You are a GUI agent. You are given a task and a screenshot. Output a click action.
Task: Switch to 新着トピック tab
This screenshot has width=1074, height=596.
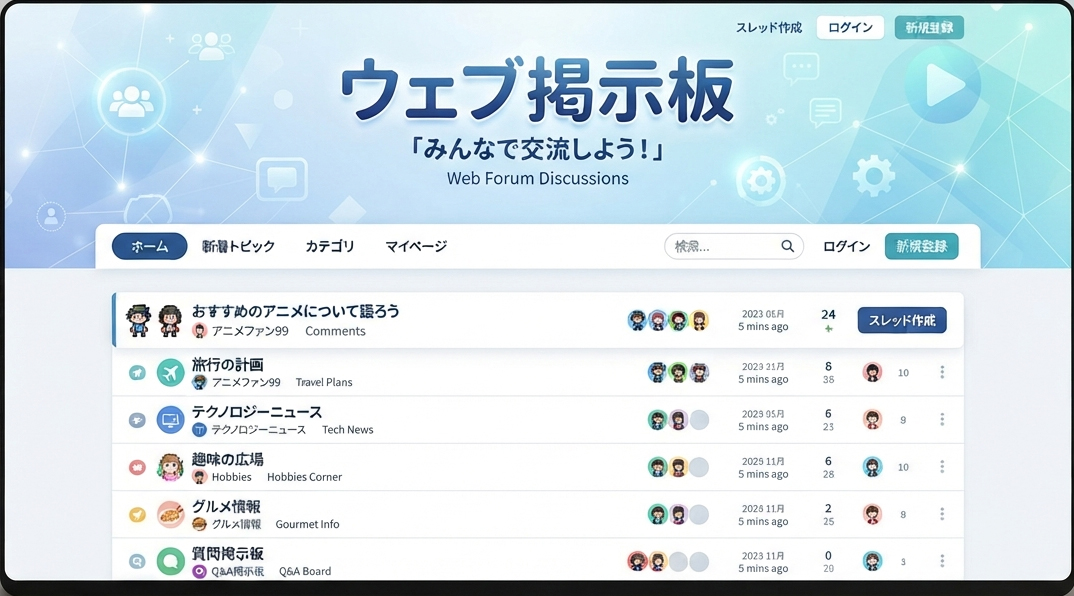(x=238, y=246)
